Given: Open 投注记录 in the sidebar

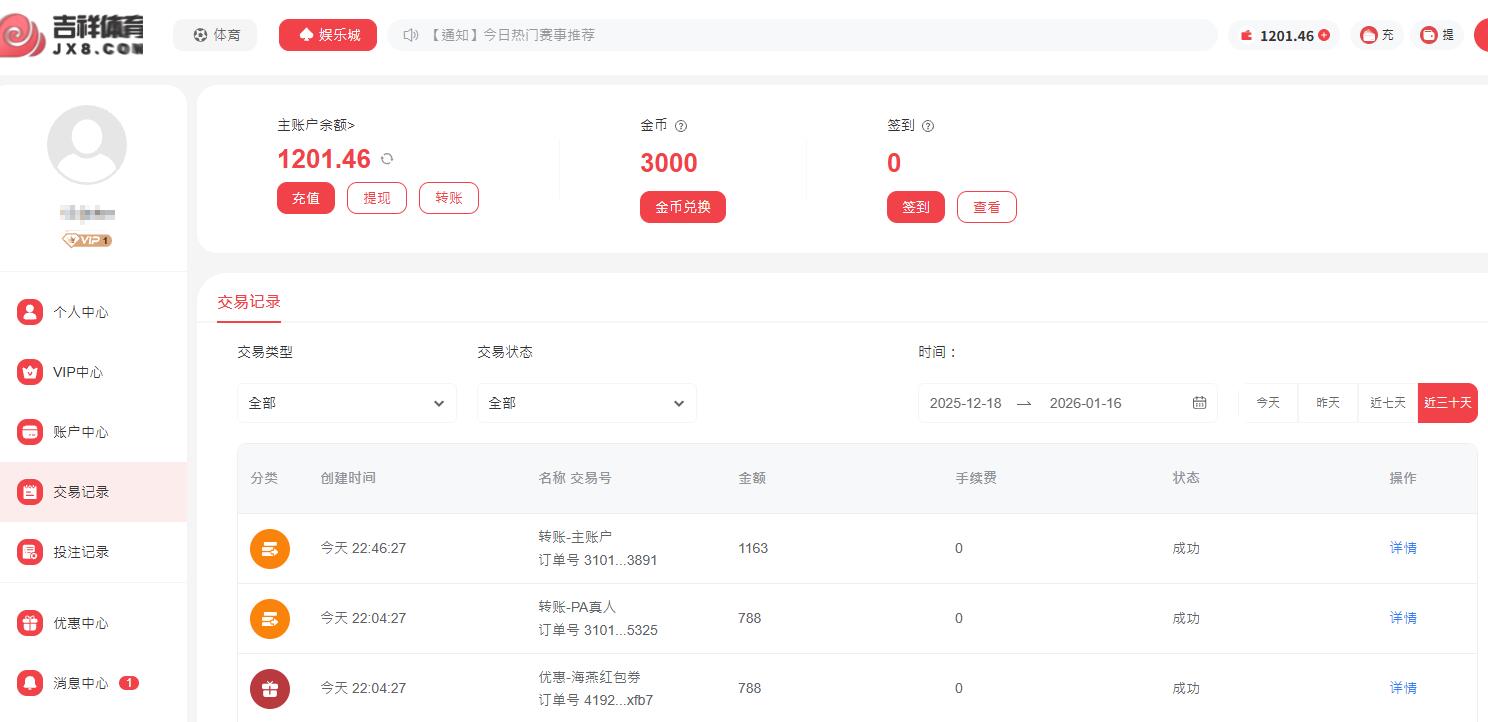Looking at the screenshot, I should tap(80, 552).
